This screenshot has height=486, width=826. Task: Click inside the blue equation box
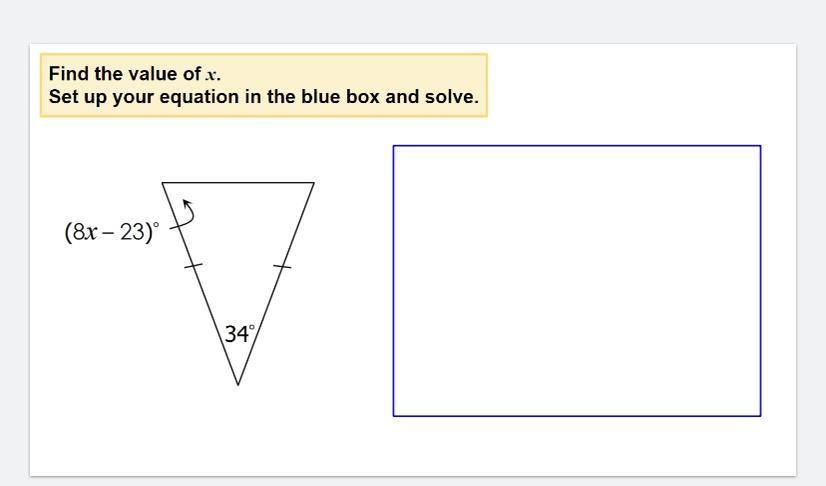coord(576,280)
